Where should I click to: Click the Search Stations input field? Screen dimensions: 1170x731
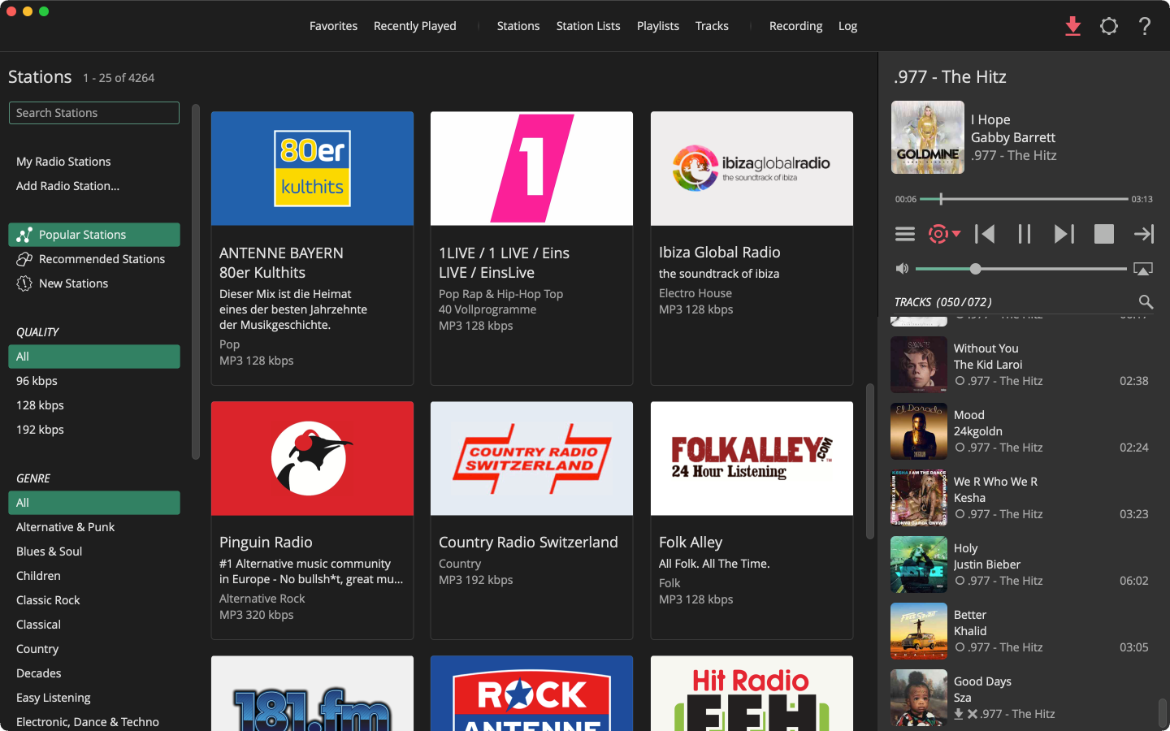tap(93, 112)
